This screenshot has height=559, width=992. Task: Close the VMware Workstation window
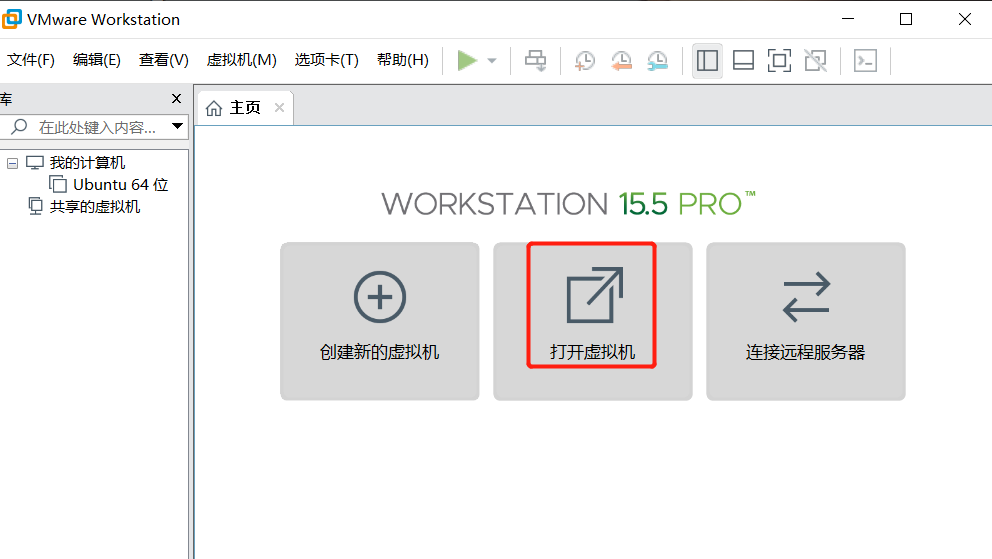[x=965, y=19]
